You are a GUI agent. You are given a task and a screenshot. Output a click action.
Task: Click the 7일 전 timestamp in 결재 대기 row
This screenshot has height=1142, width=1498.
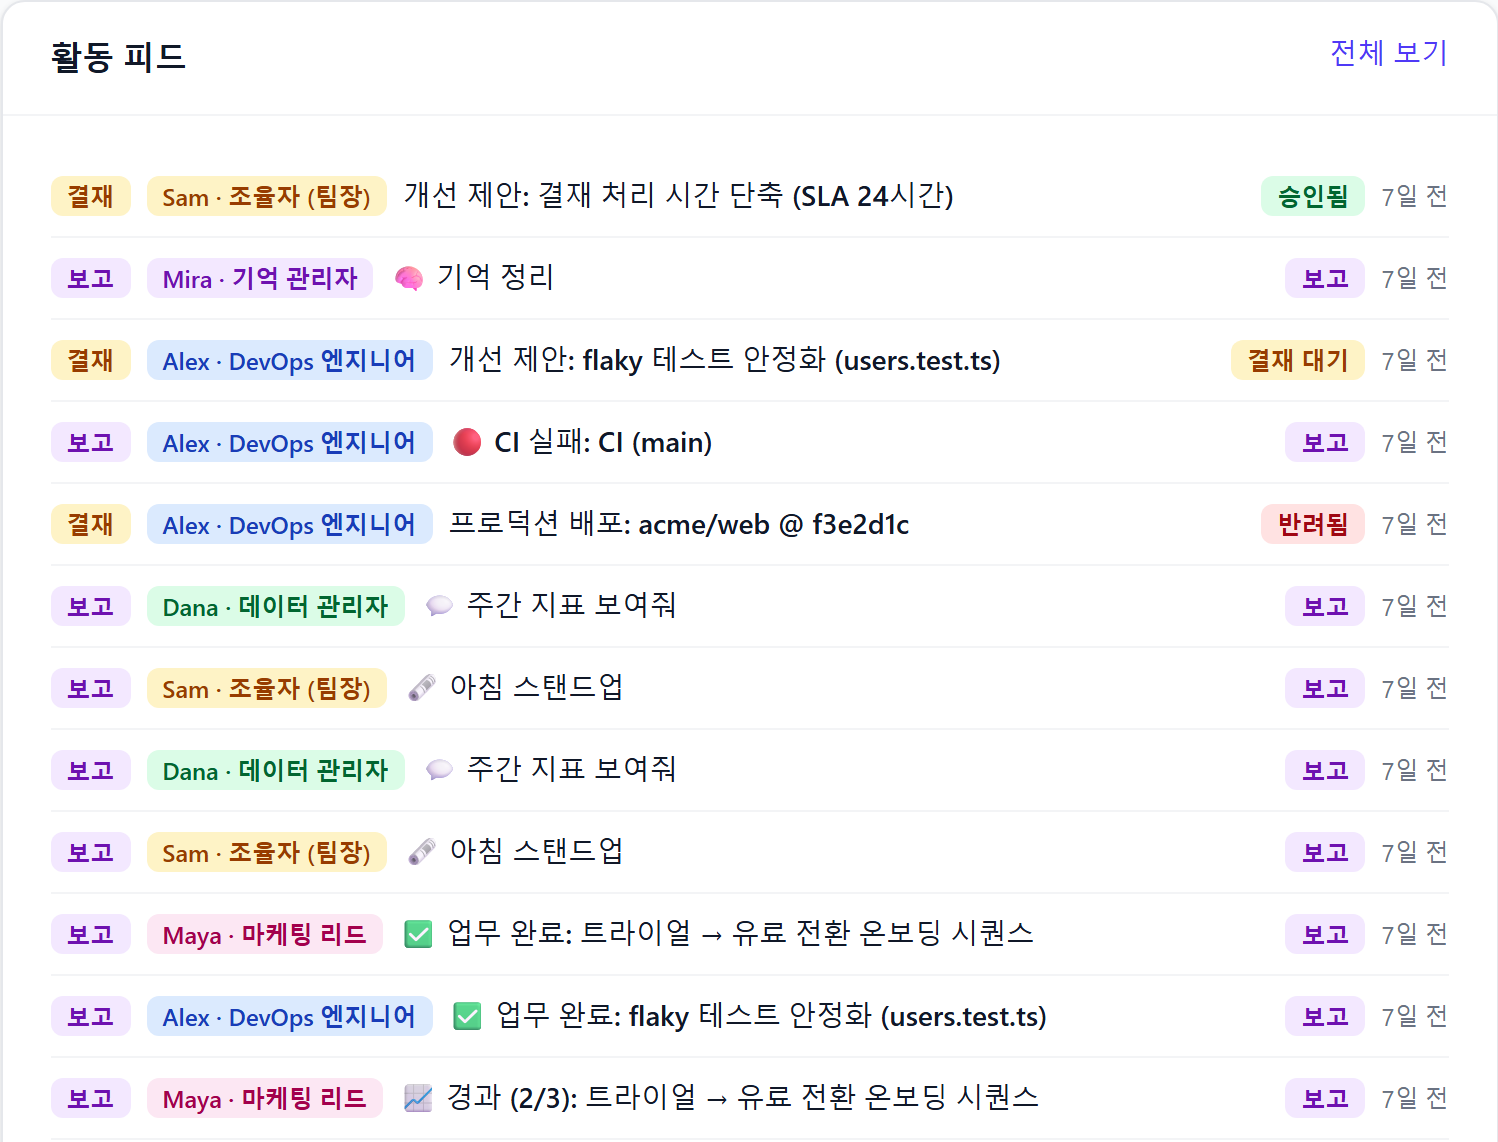pyautogui.click(x=1415, y=360)
